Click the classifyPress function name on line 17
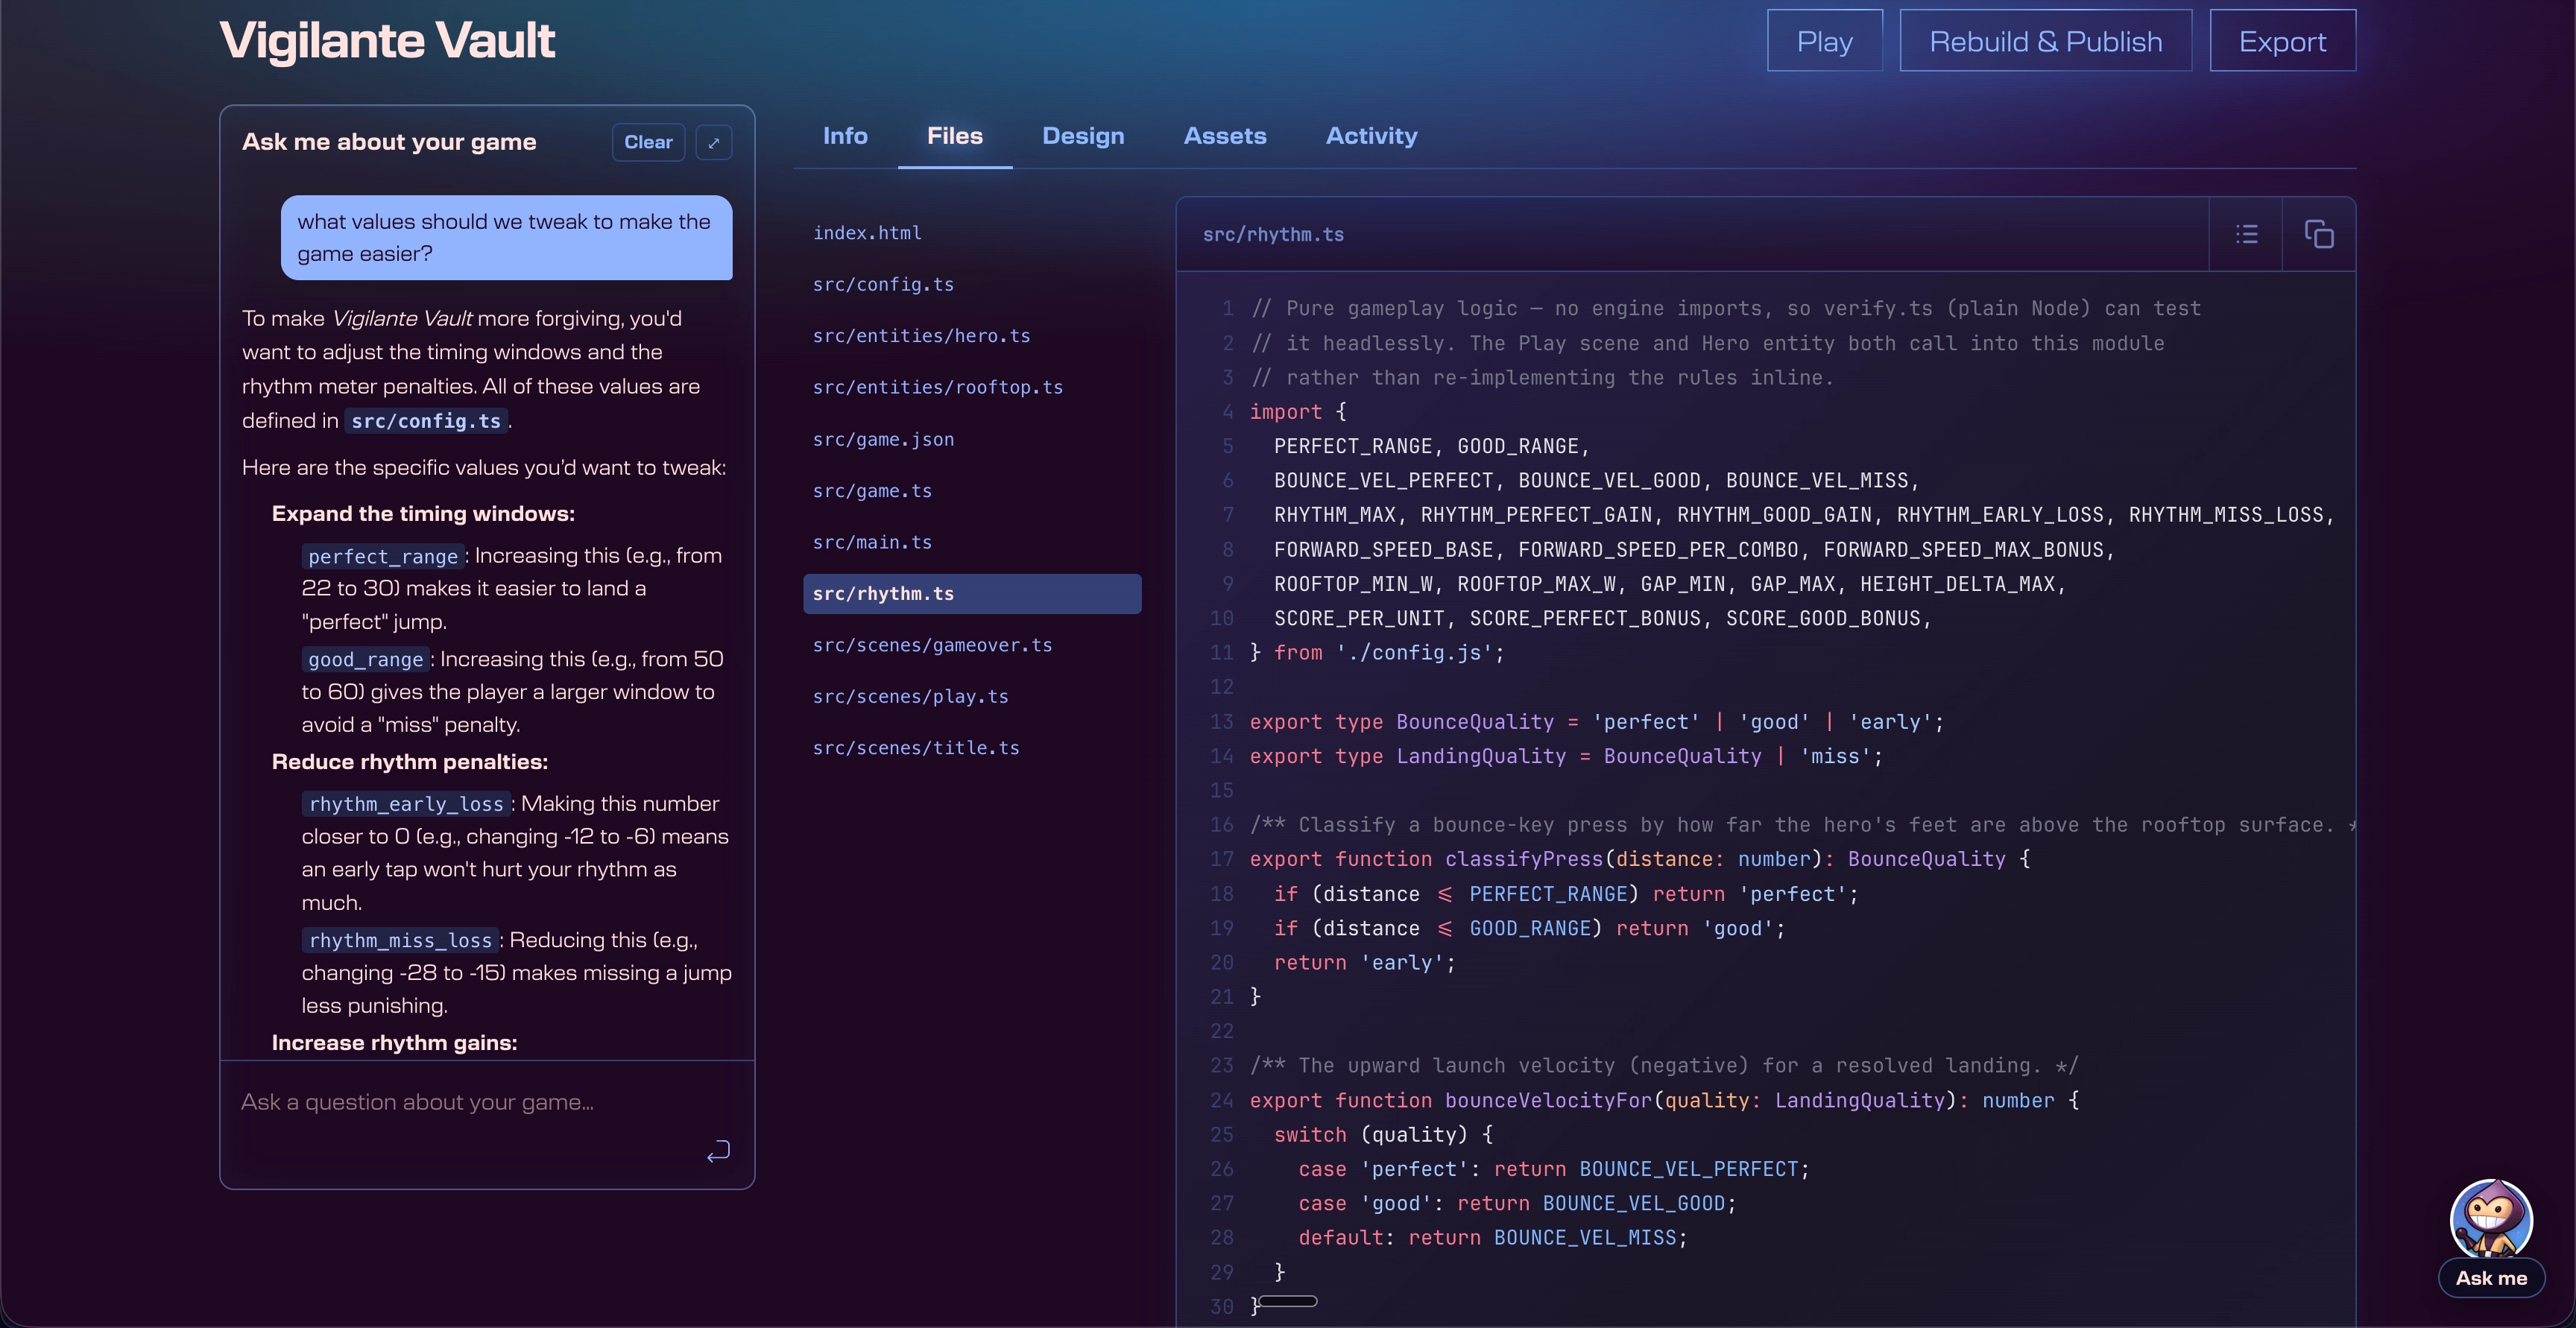2576x1328 pixels. (1524, 859)
